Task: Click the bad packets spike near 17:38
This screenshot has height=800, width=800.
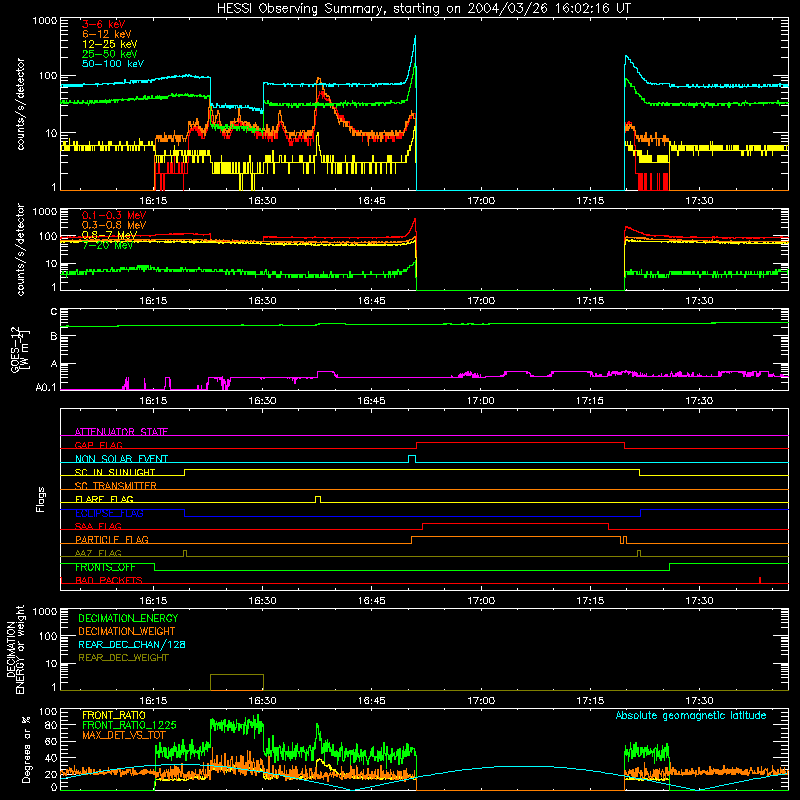Action: [x=760, y=580]
